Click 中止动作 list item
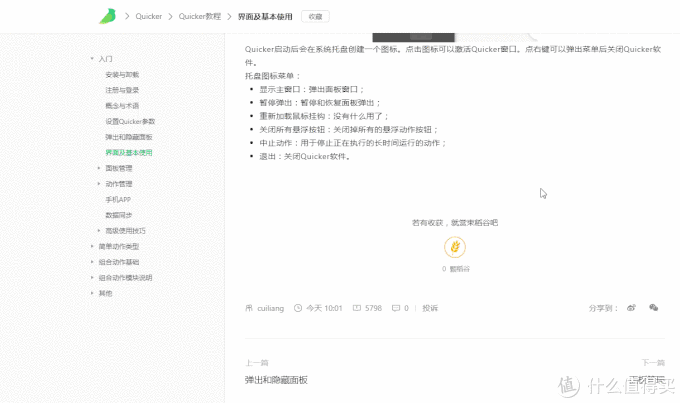680x403 pixels. point(353,143)
